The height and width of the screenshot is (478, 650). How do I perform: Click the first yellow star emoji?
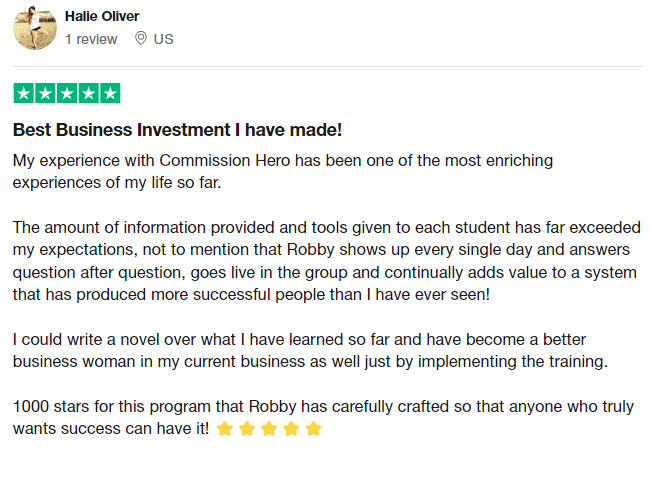pos(225,429)
